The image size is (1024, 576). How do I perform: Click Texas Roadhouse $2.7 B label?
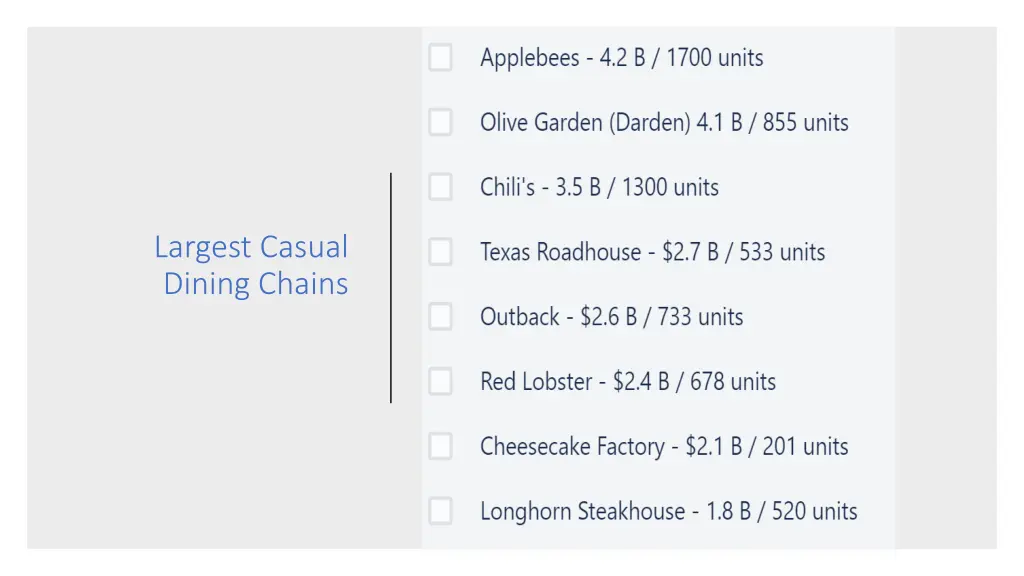coord(652,252)
